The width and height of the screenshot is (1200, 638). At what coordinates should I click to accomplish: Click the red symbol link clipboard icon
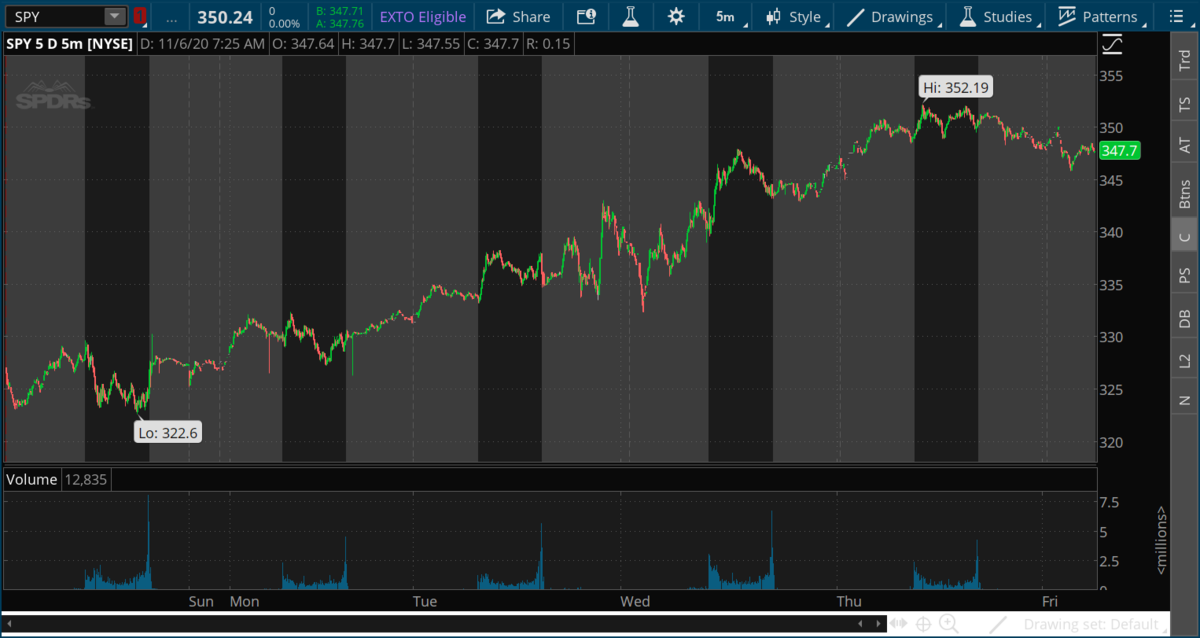click(140, 17)
